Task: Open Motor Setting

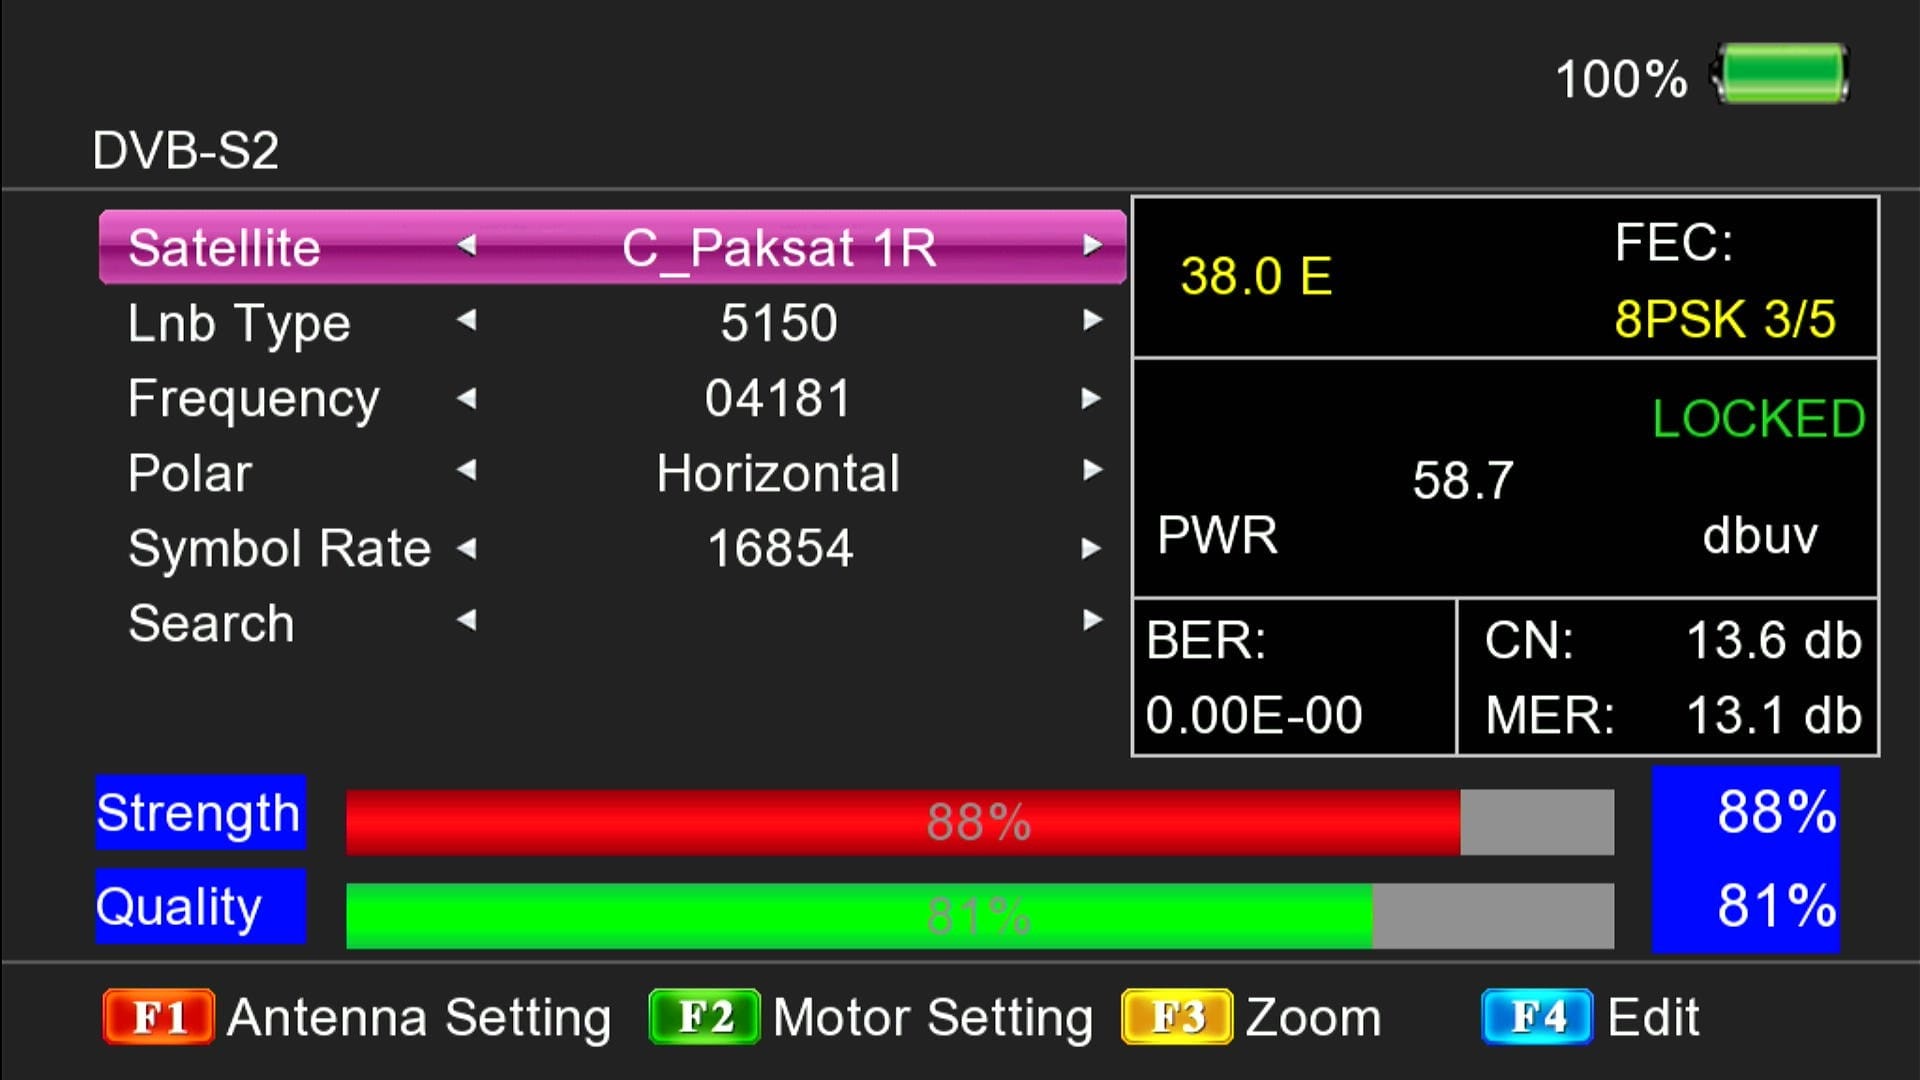Action: 933,1018
